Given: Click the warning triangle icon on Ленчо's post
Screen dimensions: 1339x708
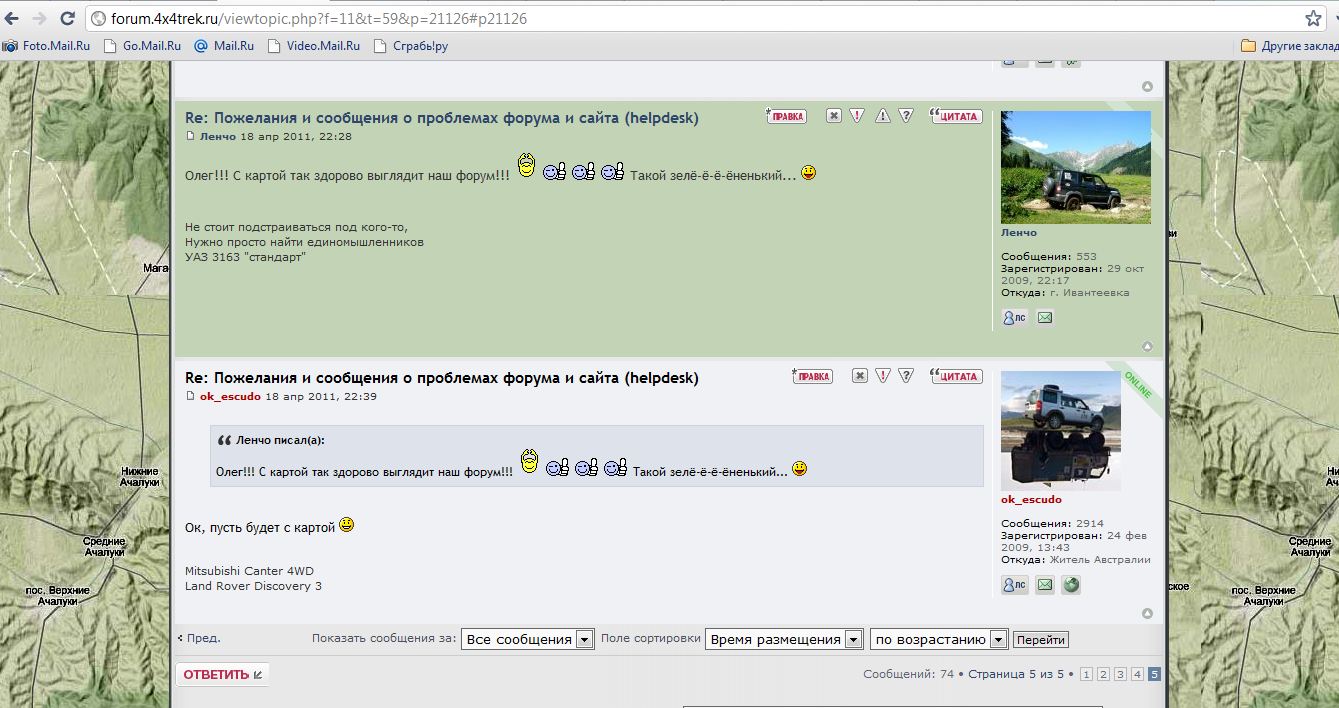Looking at the screenshot, I should pyautogui.click(x=882, y=116).
